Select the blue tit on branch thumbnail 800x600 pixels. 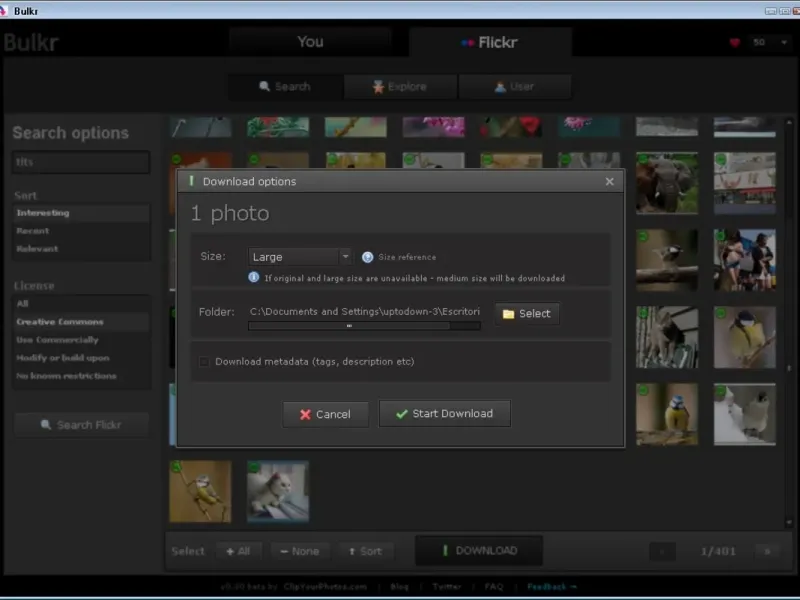[667, 414]
